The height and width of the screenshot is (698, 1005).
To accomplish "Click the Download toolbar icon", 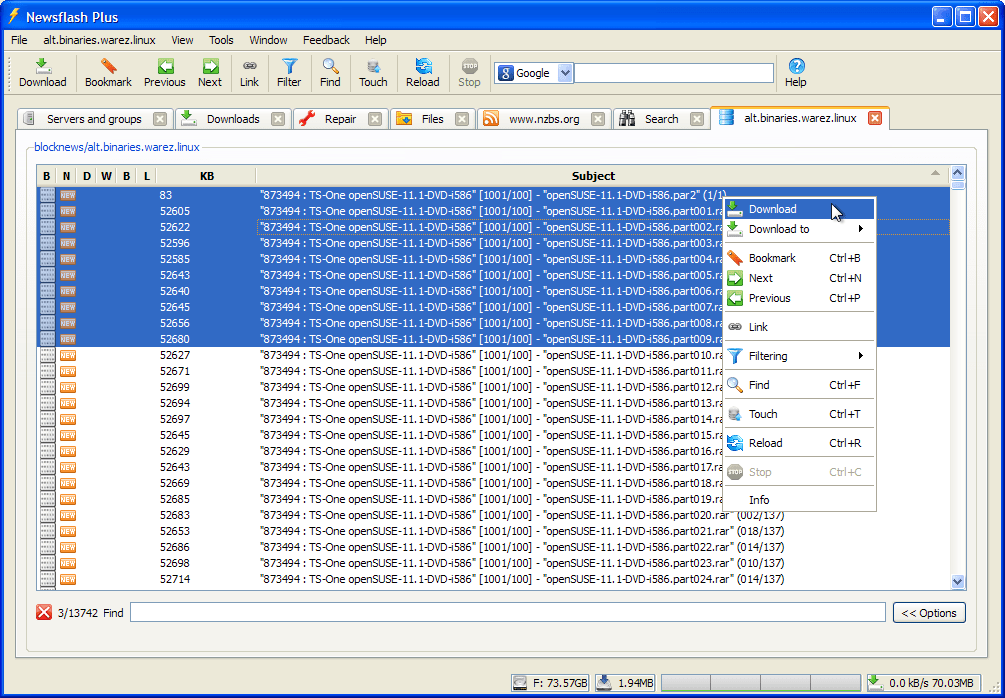I will point(42,67).
